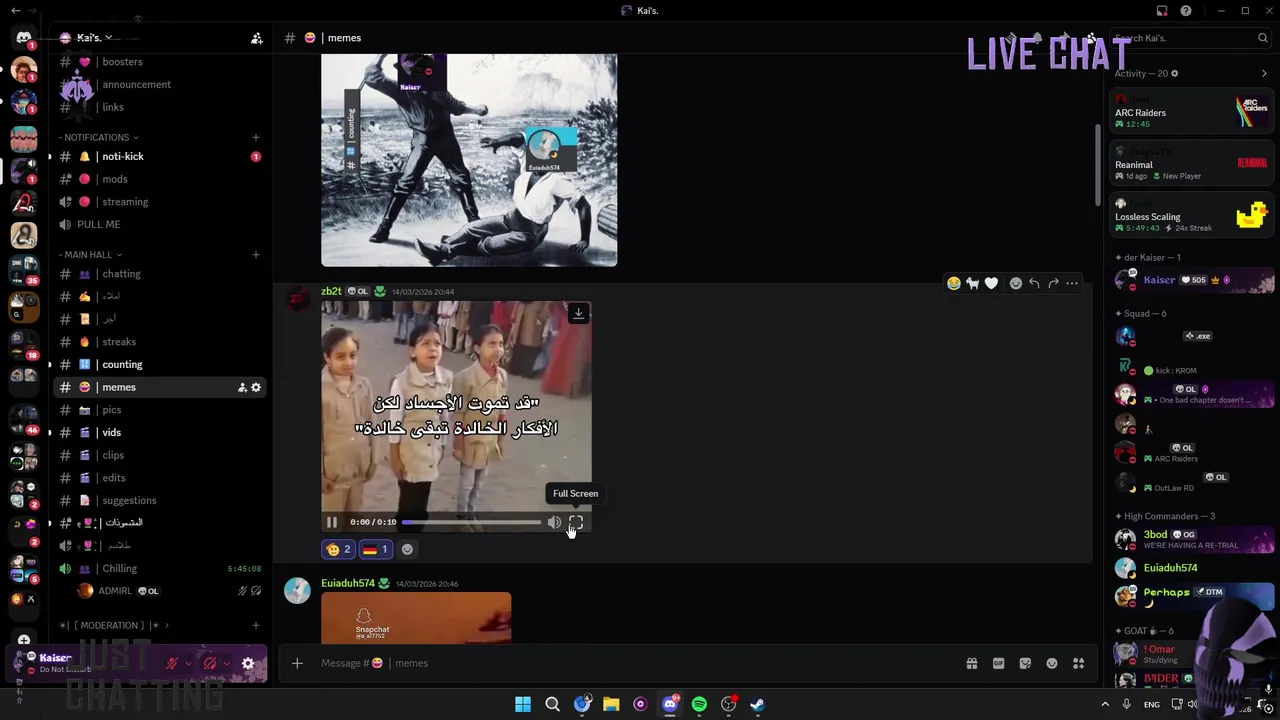The height and width of the screenshot is (720, 1280).
Task: Reply to the hovered message
Action: [1034, 283]
